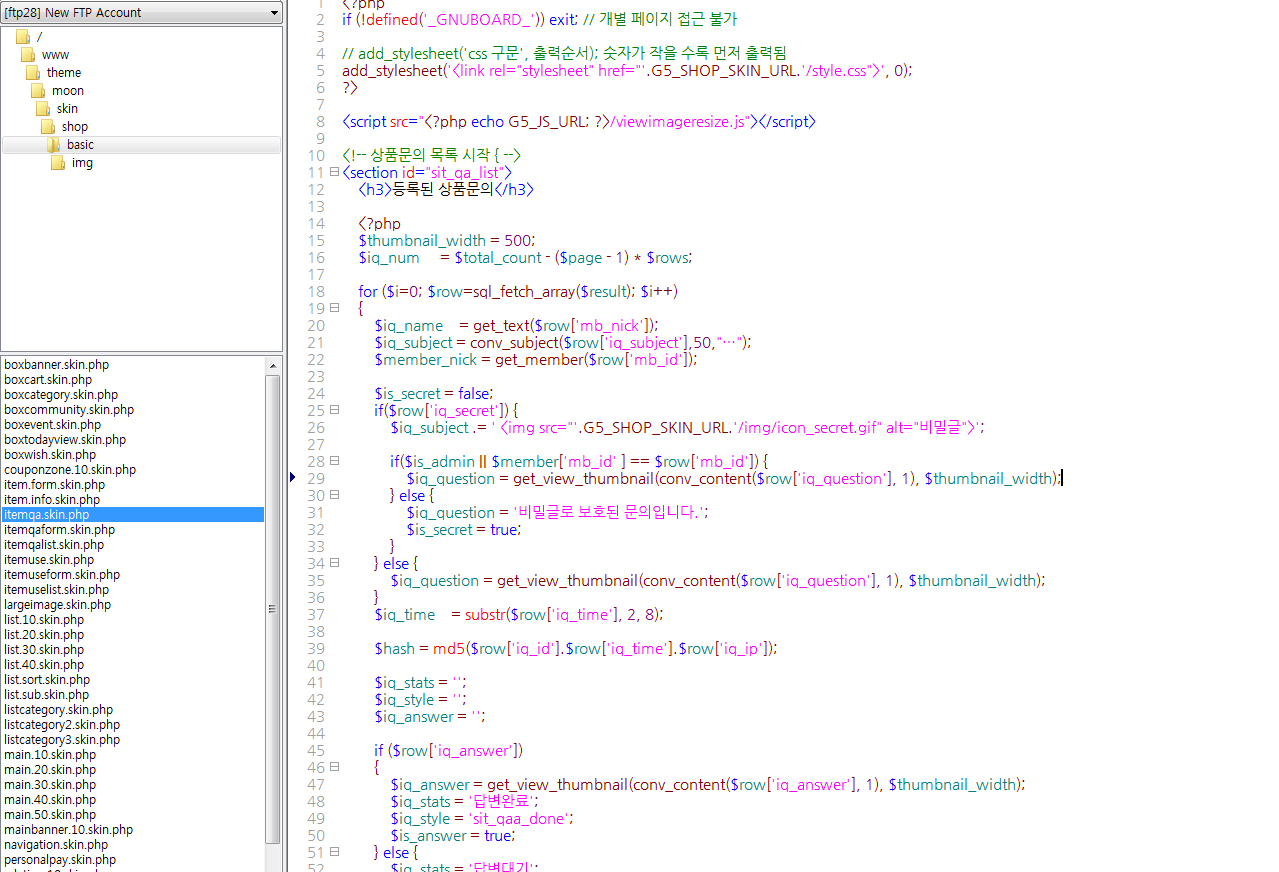
Task: Click the moon folder icon
Action: point(37,91)
